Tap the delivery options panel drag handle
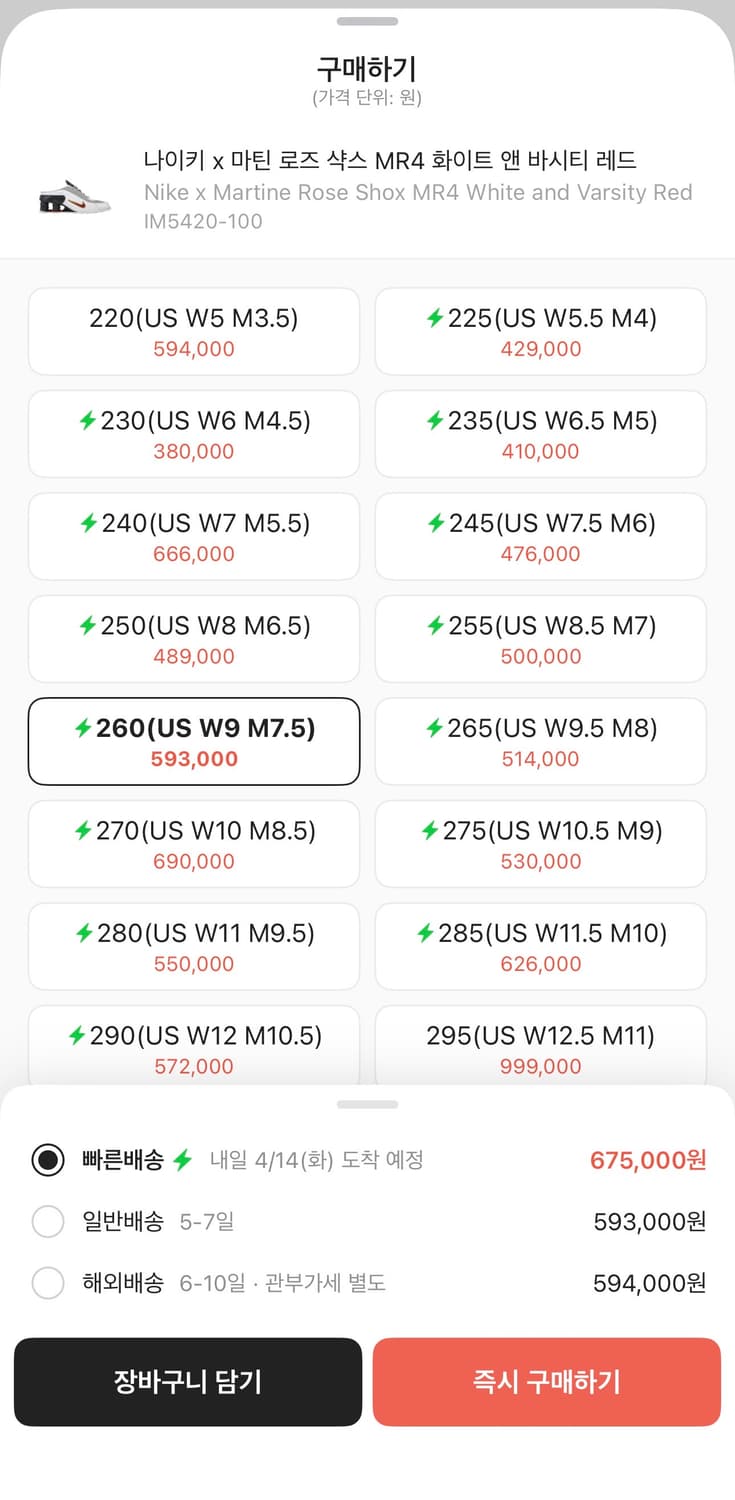Screen dimensions: 735x1500 [x=367, y=1104]
